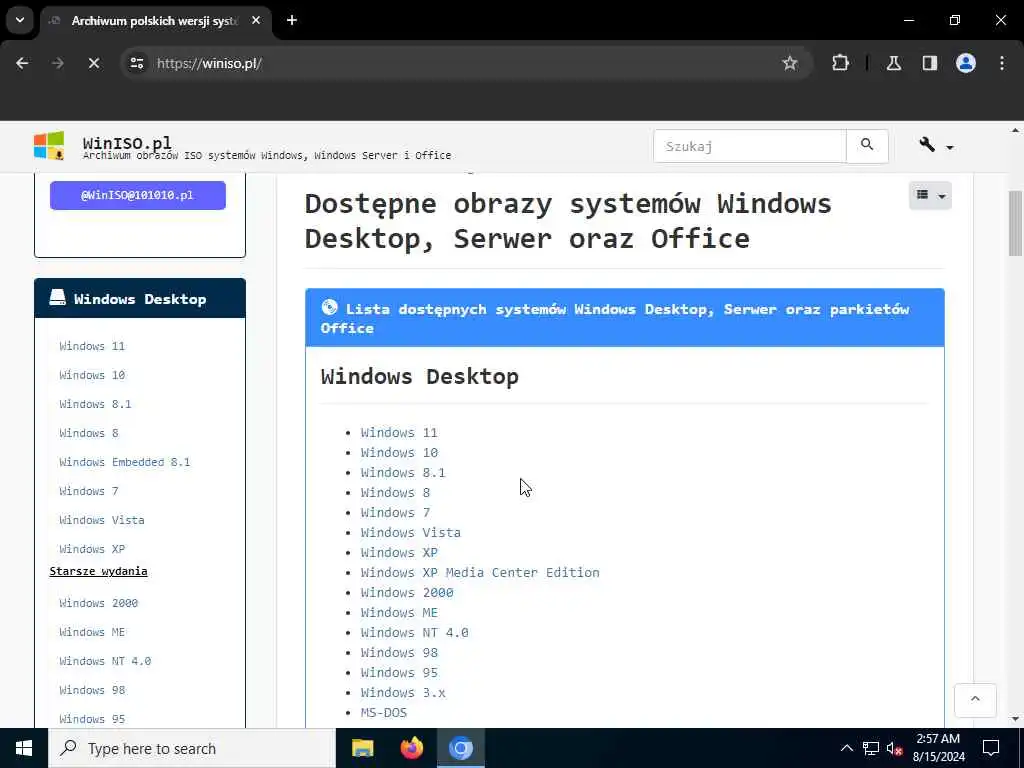Stop page loading with X button
Viewport: 1024px width, 768px height.
click(93, 63)
